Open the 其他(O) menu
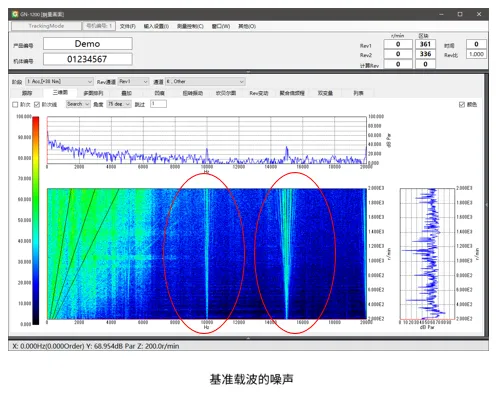The width and height of the screenshot is (501, 393). [x=247, y=26]
